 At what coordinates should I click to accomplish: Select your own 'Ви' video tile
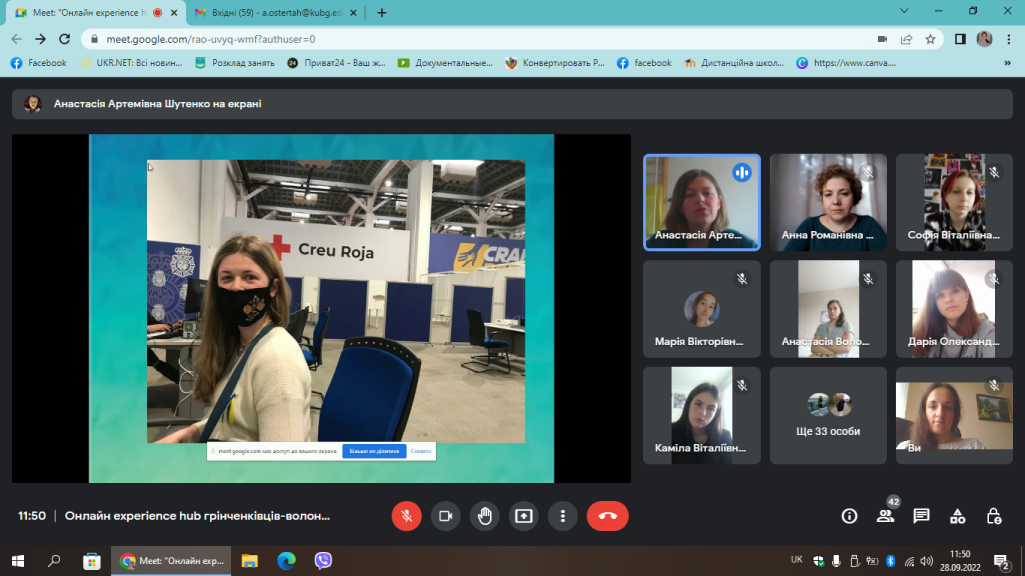(954, 415)
